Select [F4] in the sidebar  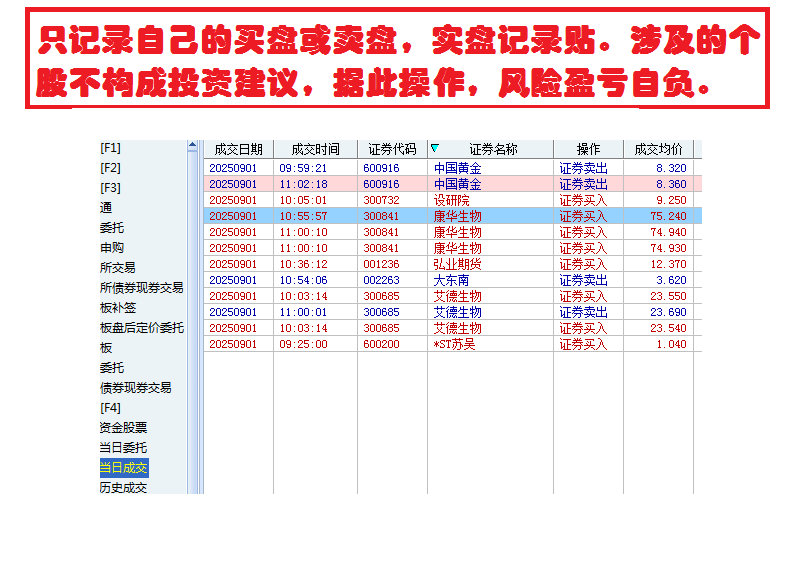(x=110, y=408)
